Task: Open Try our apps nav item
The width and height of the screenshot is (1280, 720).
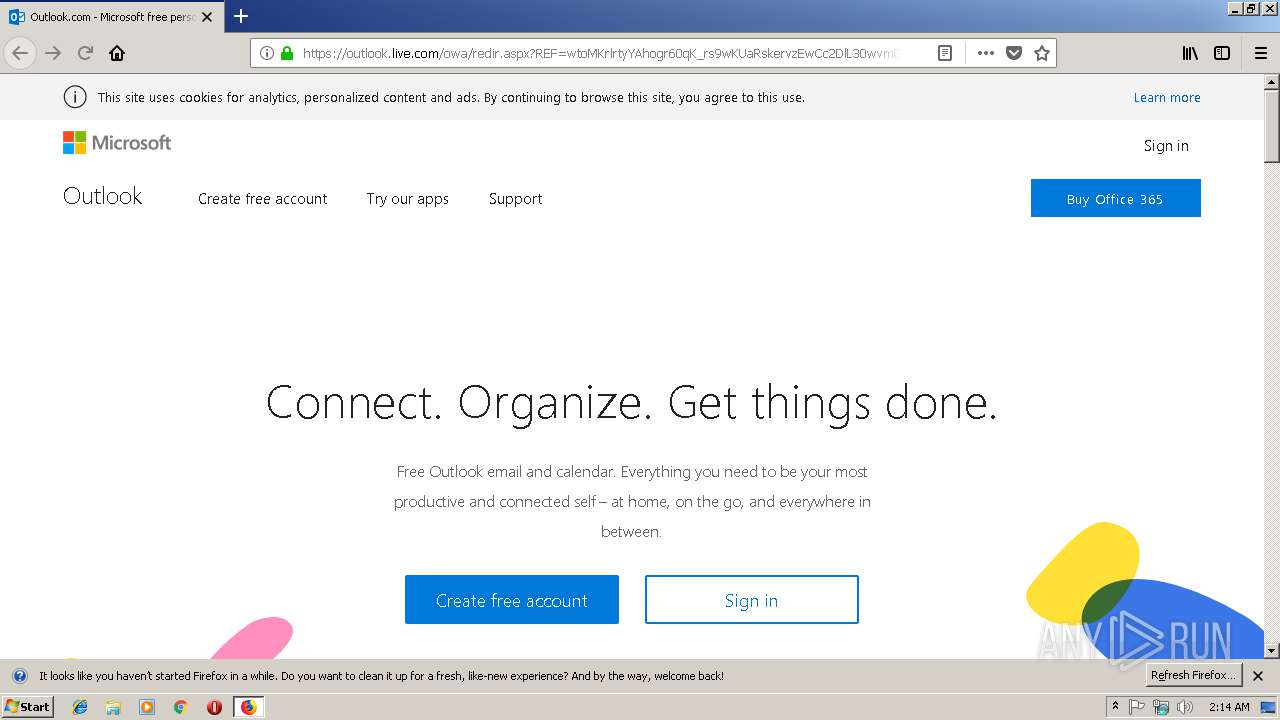Action: (x=408, y=199)
